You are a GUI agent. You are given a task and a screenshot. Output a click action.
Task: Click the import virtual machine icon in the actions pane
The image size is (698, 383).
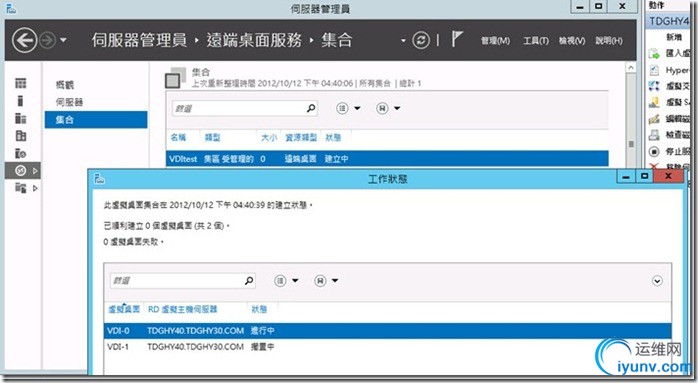[654, 53]
